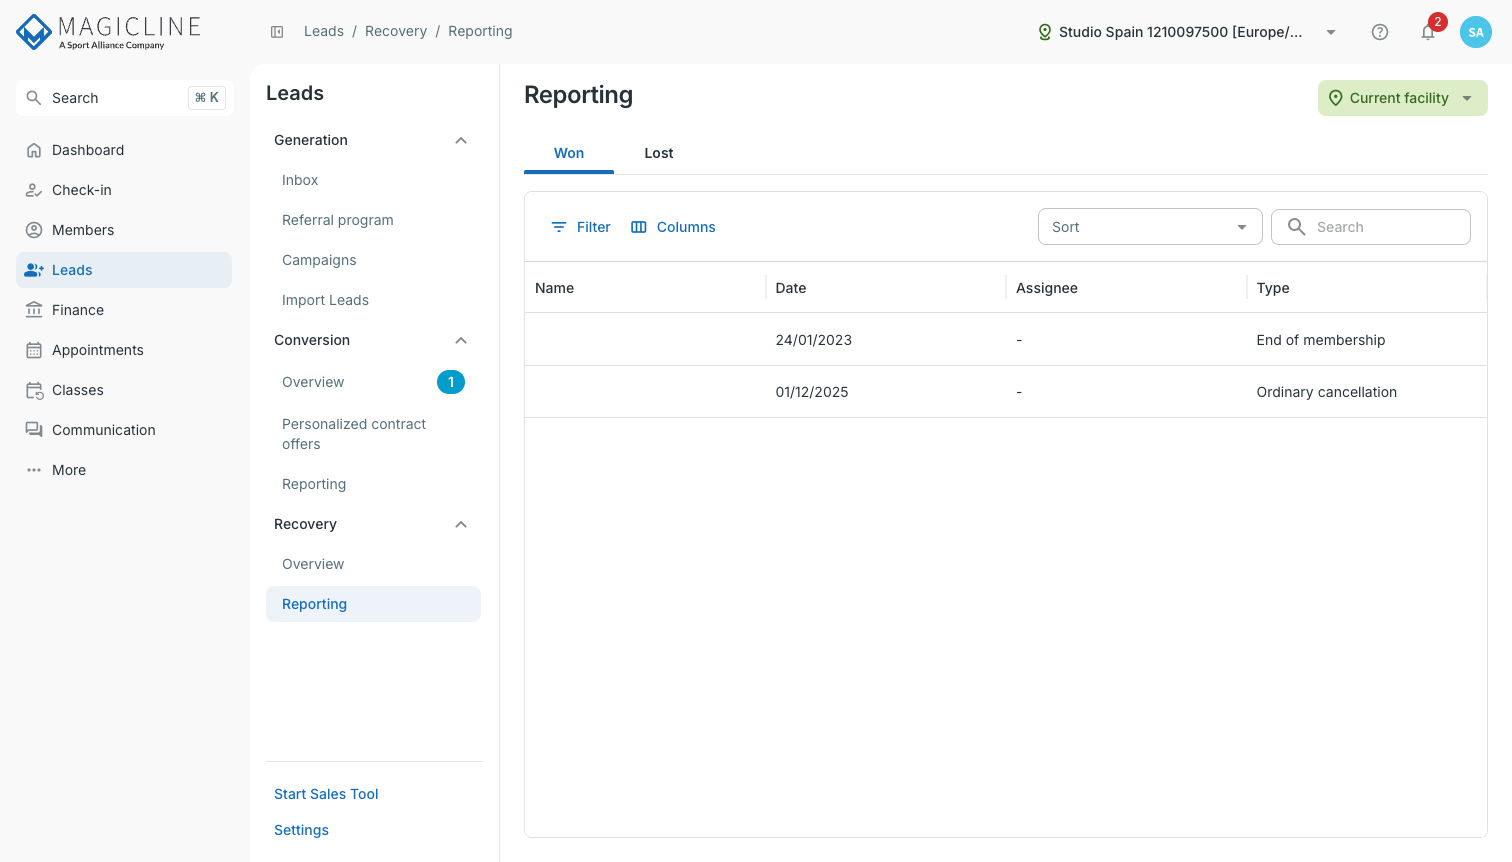1512x862 pixels.
Task: Toggle the sidebar collapse icon
Action: pyautogui.click(x=277, y=32)
